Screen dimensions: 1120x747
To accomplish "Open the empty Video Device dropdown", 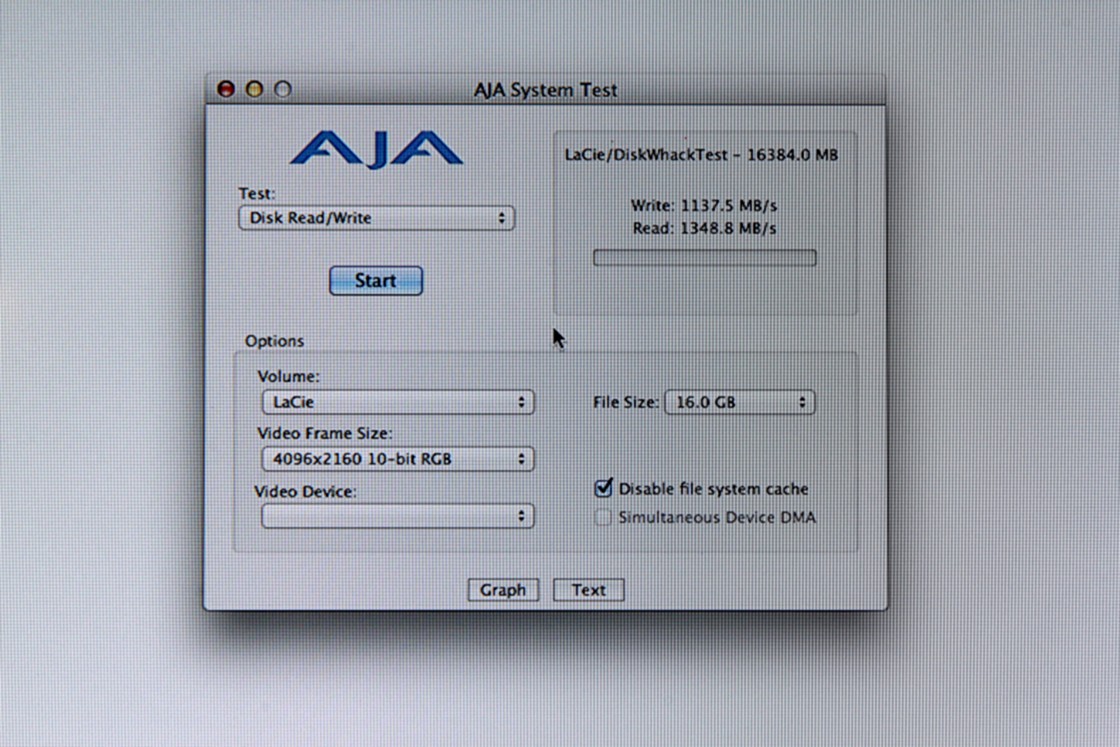I will (x=398, y=516).
